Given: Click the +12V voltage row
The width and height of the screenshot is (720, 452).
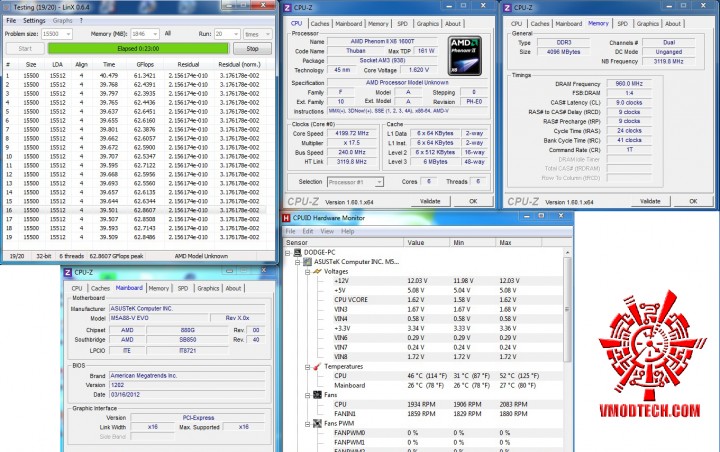Looking at the screenshot, I should click(x=424, y=281).
